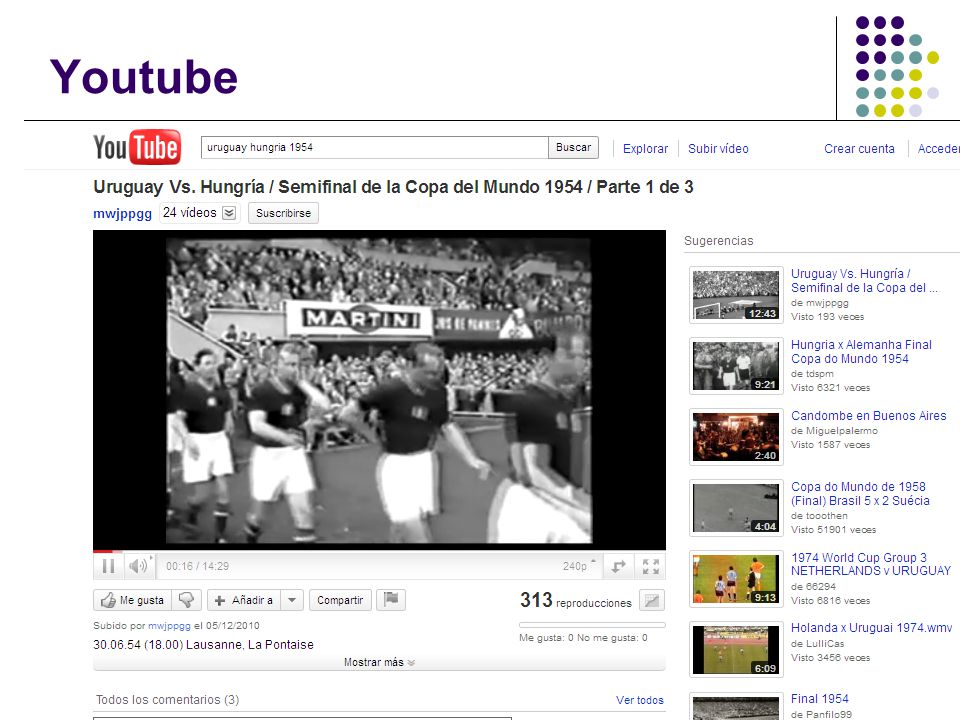The image size is (960, 720).
Task: Click the 313 reproducciones view count
Action: coord(576,601)
